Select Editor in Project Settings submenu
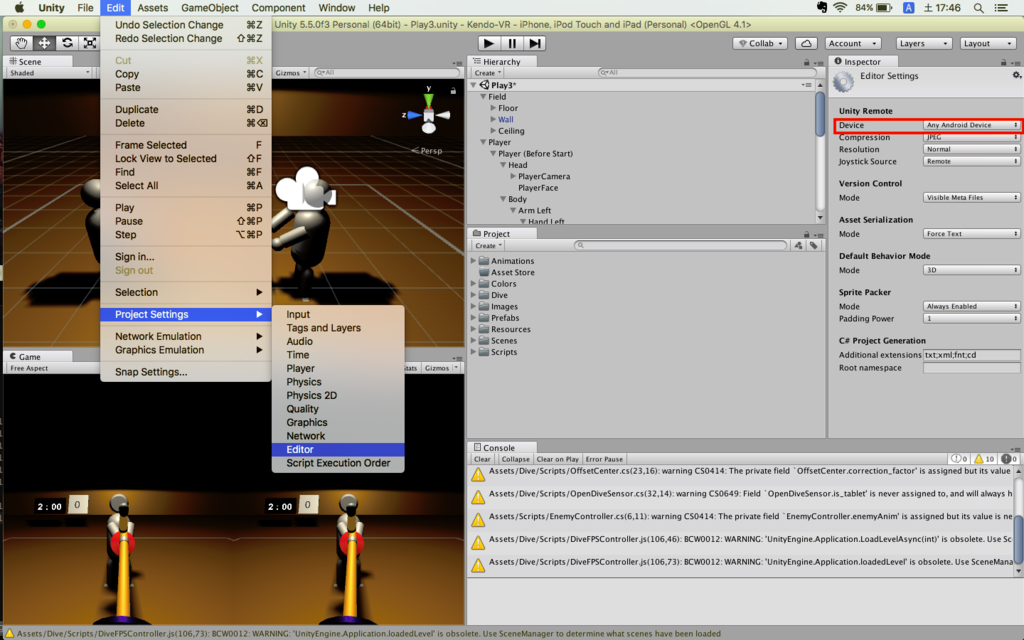The image size is (1024, 640). click(338, 449)
